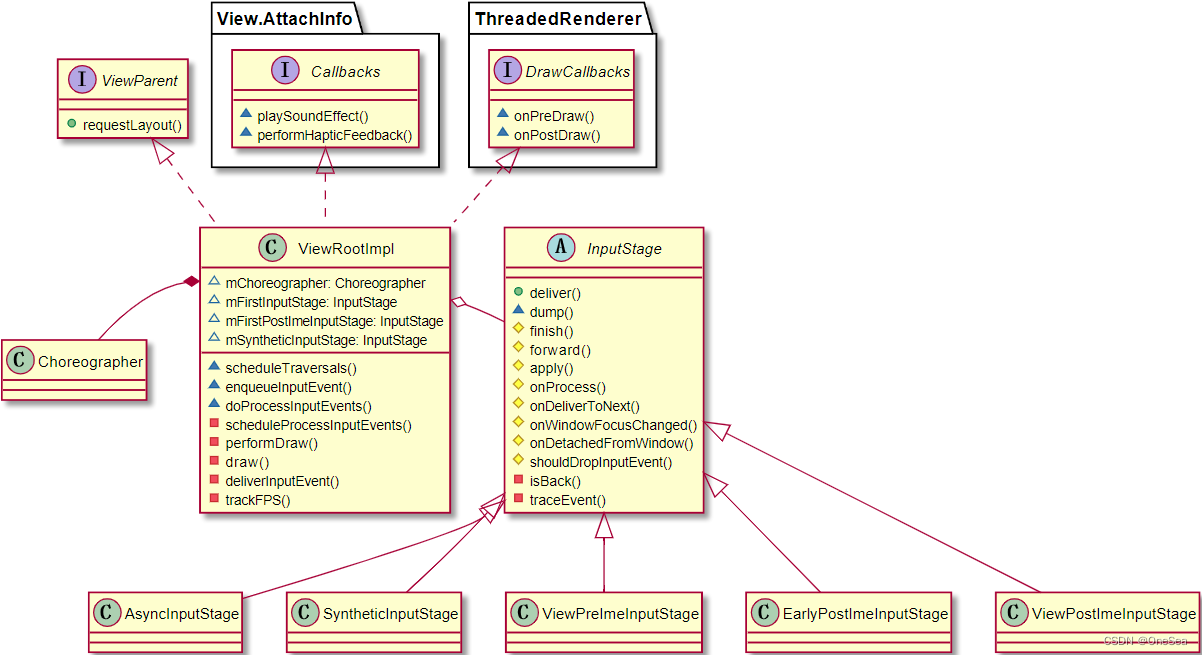
Task: Click the red visibility marker on isBack()
Action: 518,481
